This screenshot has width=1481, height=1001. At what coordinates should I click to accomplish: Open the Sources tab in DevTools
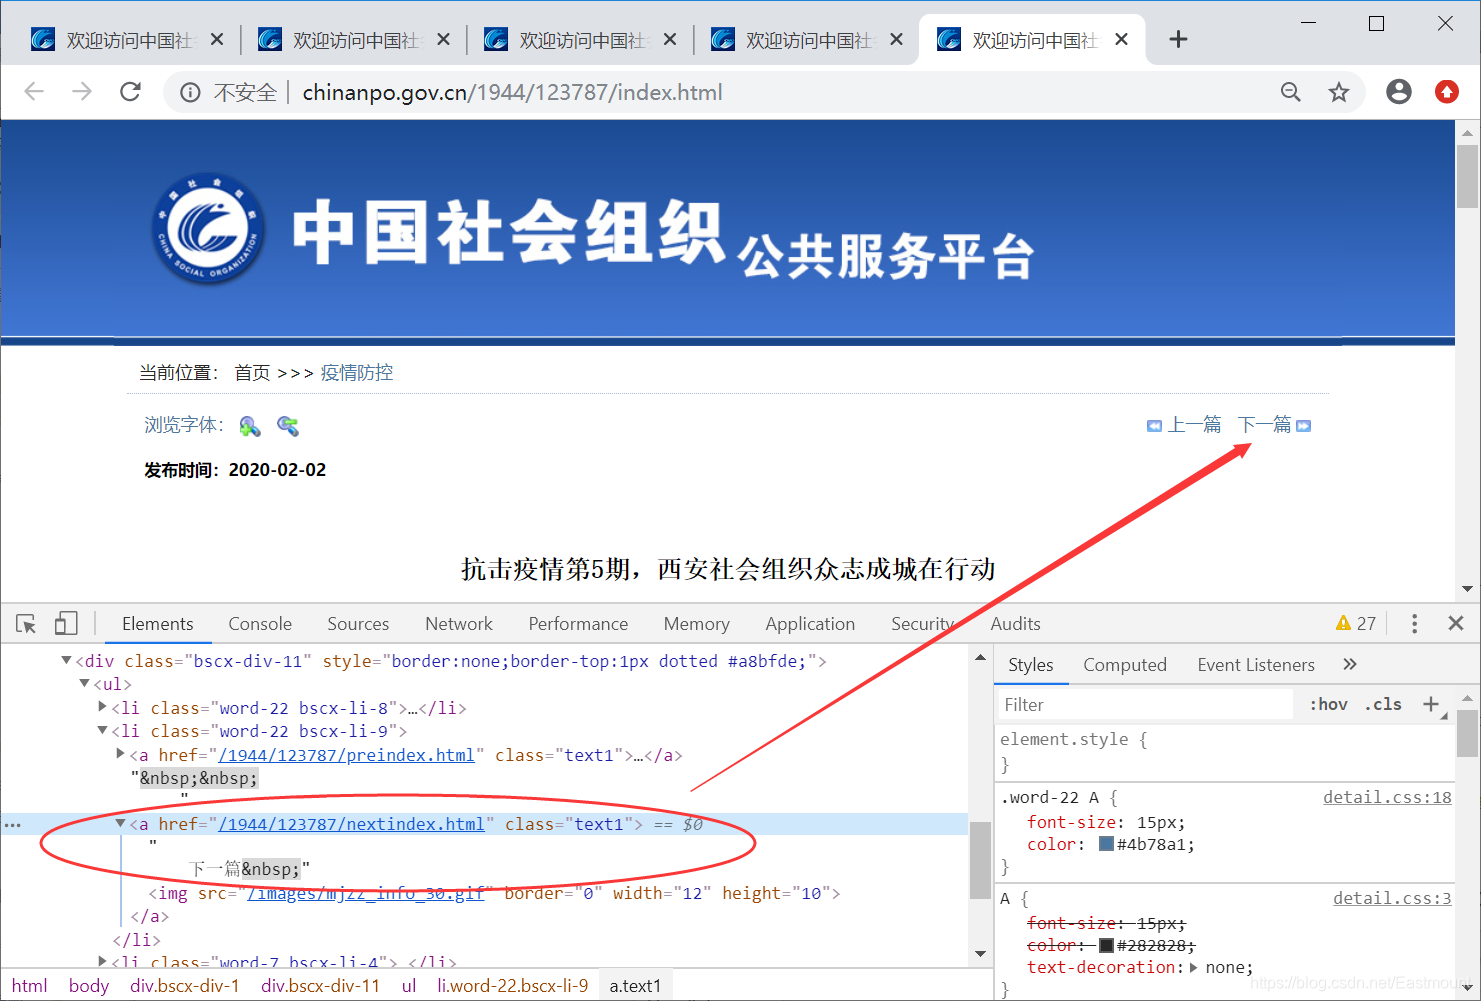click(358, 624)
